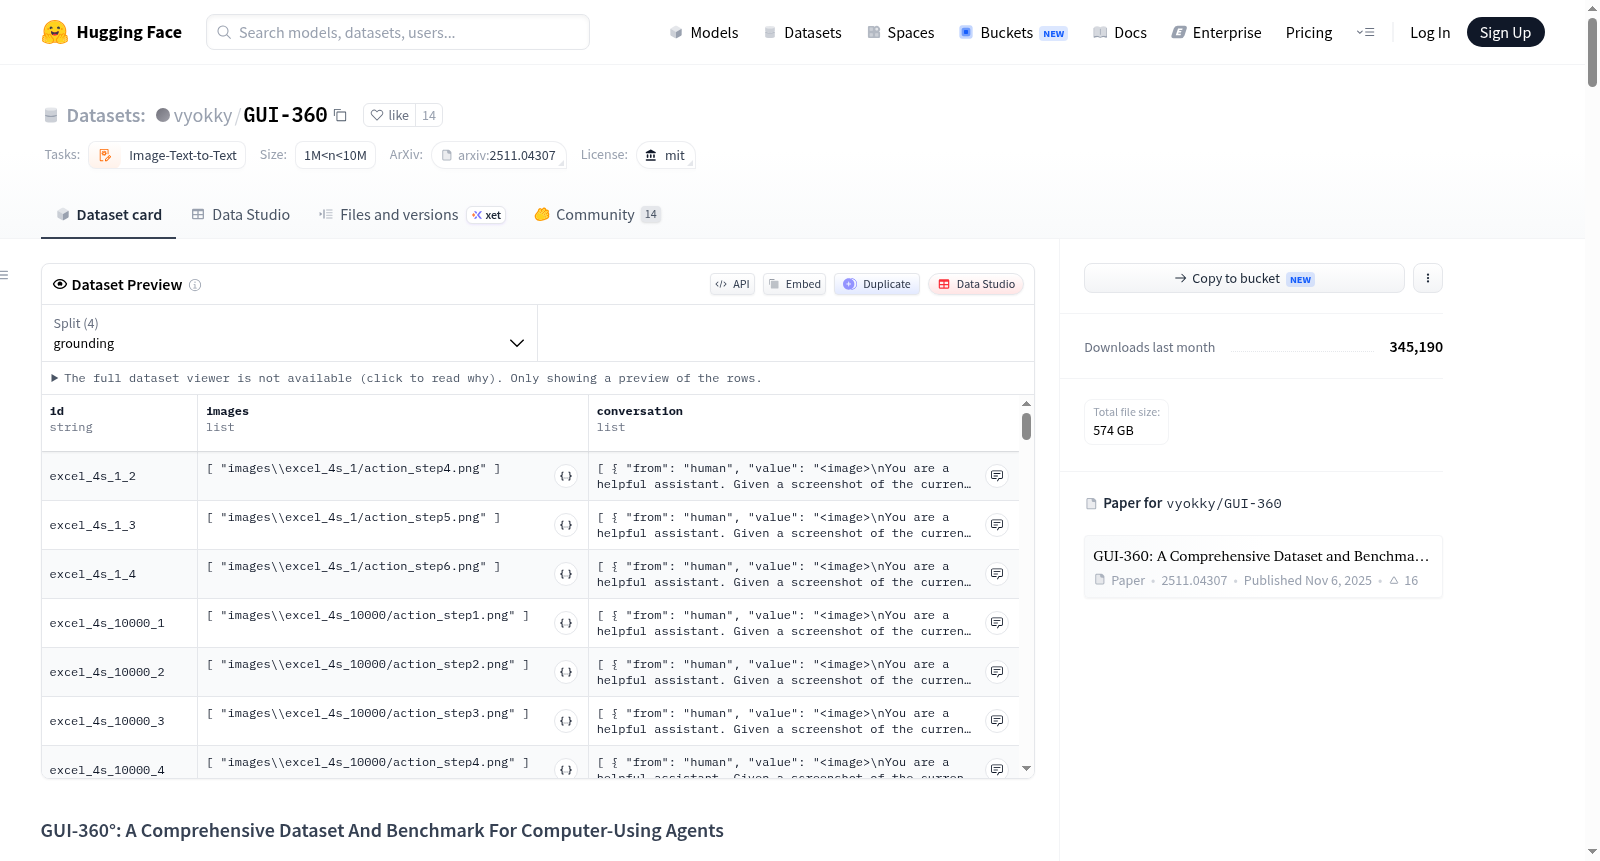Focus the search models, datasets, users field

click(x=398, y=32)
